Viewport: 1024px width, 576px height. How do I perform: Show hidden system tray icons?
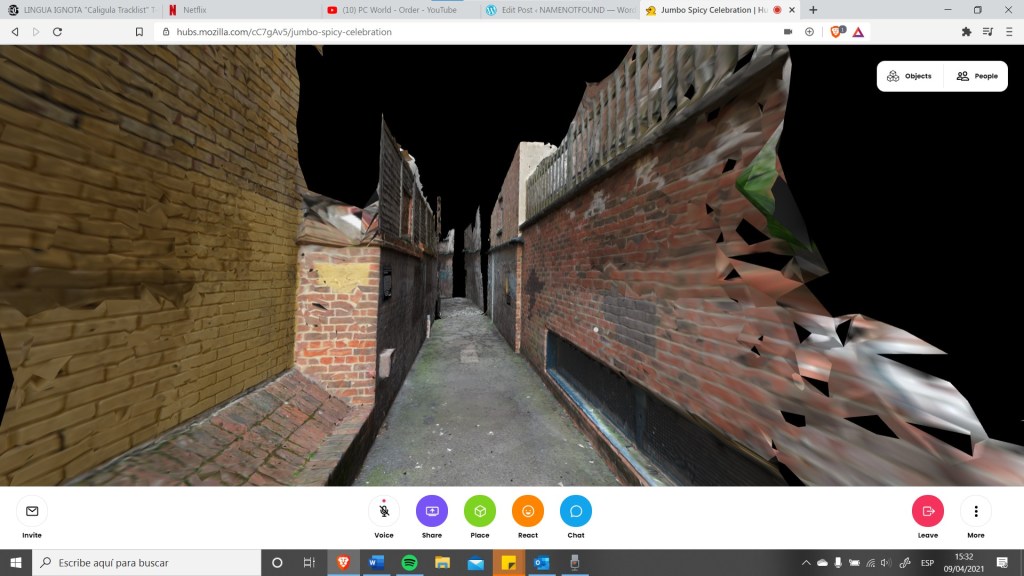[x=806, y=563]
